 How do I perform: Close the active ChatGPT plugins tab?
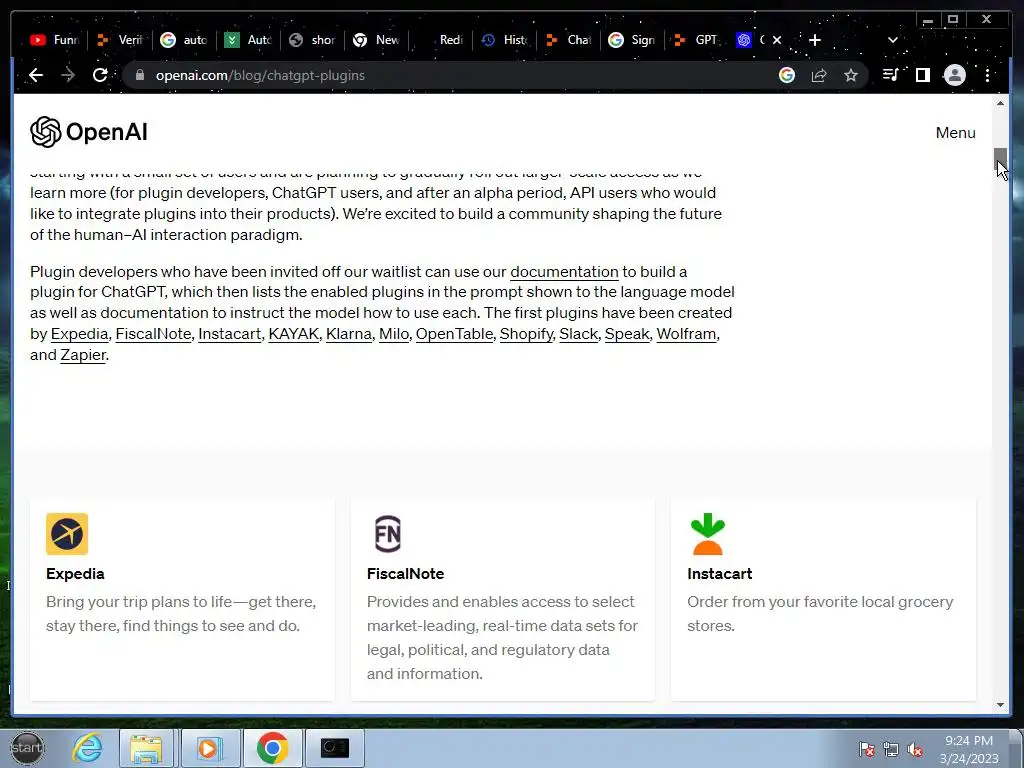coord(776,40)
